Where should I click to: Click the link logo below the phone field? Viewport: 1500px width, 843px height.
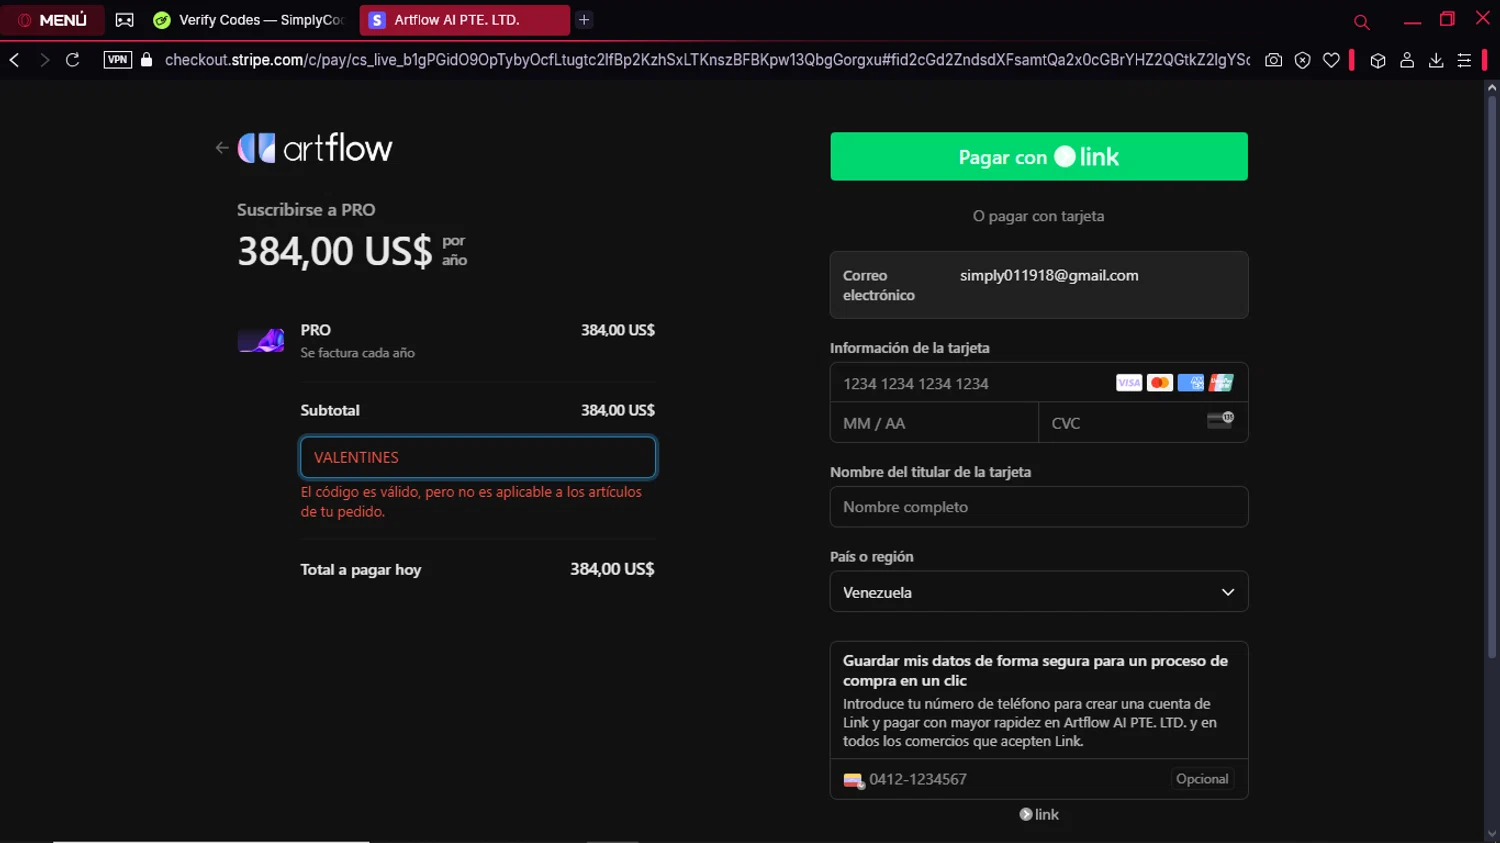[x=1039, y=814]
